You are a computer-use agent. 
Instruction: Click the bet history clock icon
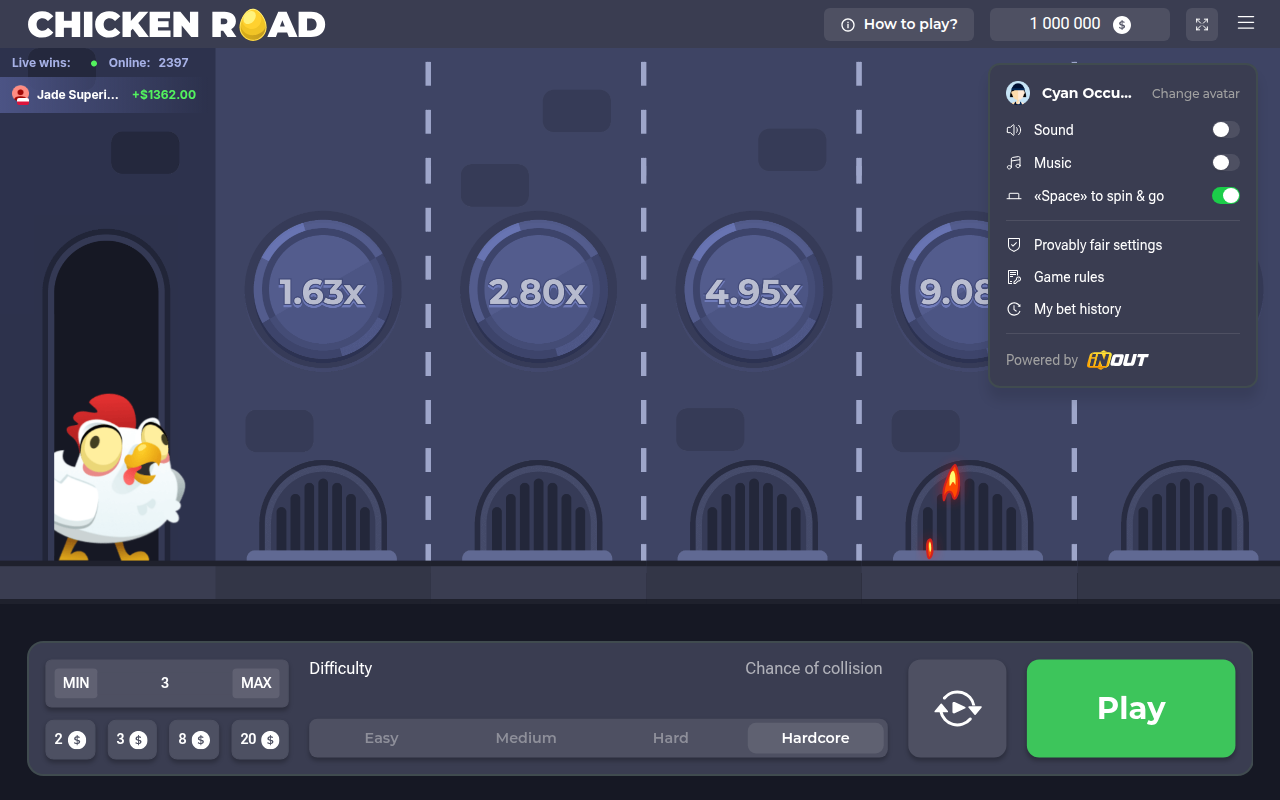pos(1014,309)
